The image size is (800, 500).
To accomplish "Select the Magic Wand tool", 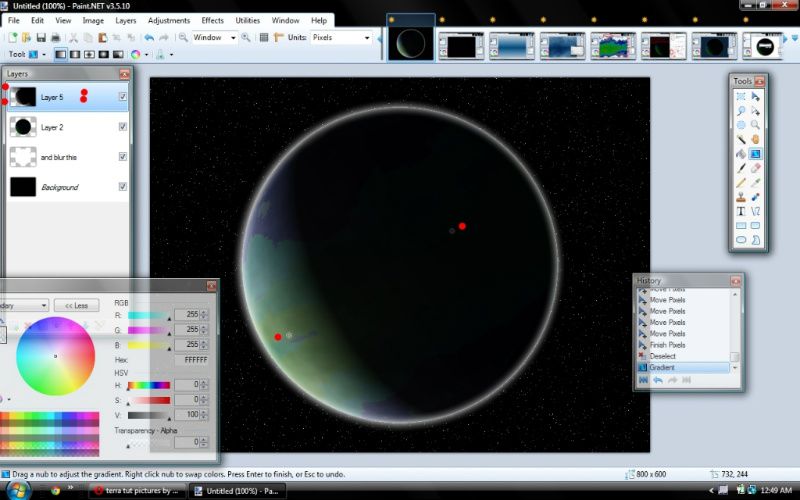I will pyautogui.click(x=741, y=139).
